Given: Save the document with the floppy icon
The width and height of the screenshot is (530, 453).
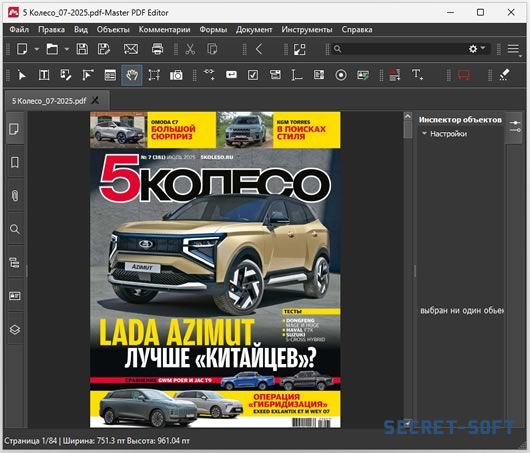Looking at the screenshot, I should click(x=82, y=49).
